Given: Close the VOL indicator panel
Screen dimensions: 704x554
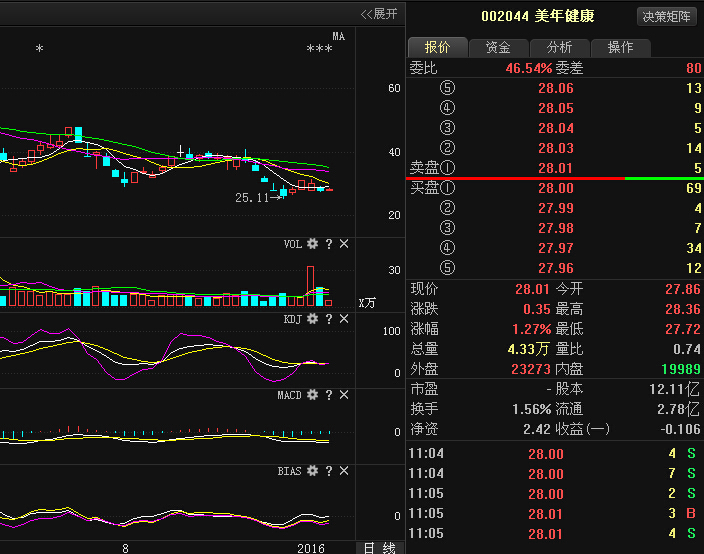Looking at the screenshot, I should [344, 244].
